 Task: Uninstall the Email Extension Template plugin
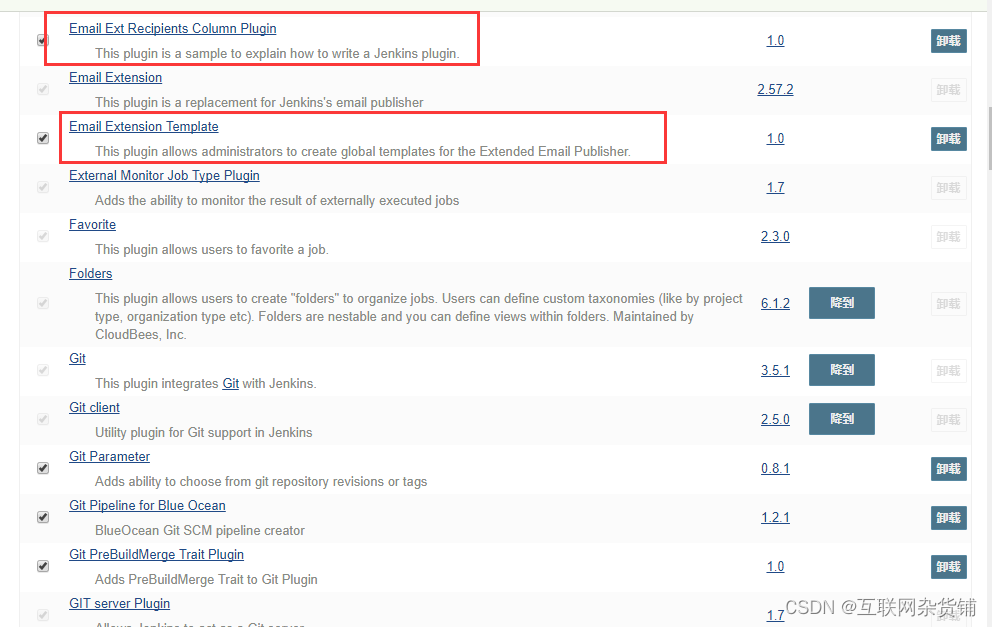click(x=948, y=139)
